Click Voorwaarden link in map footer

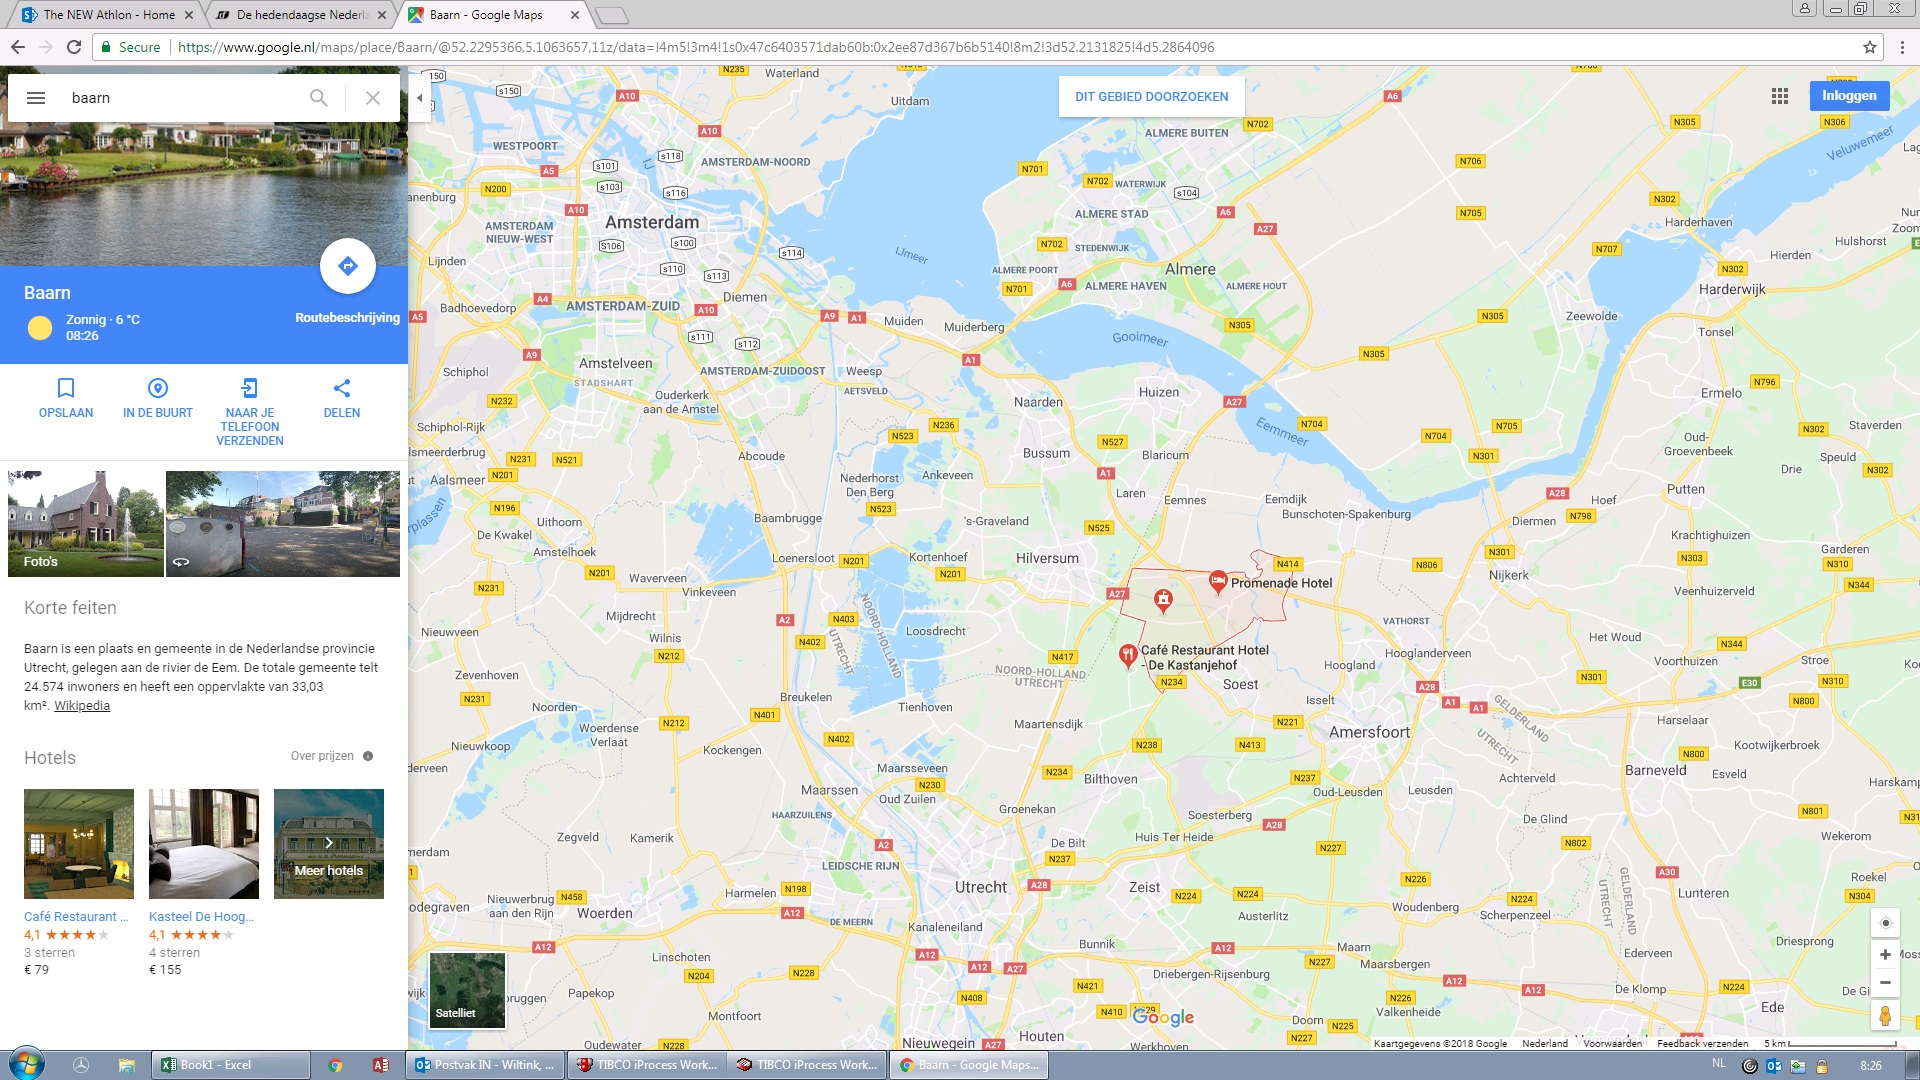(x=1612, y=1043)
